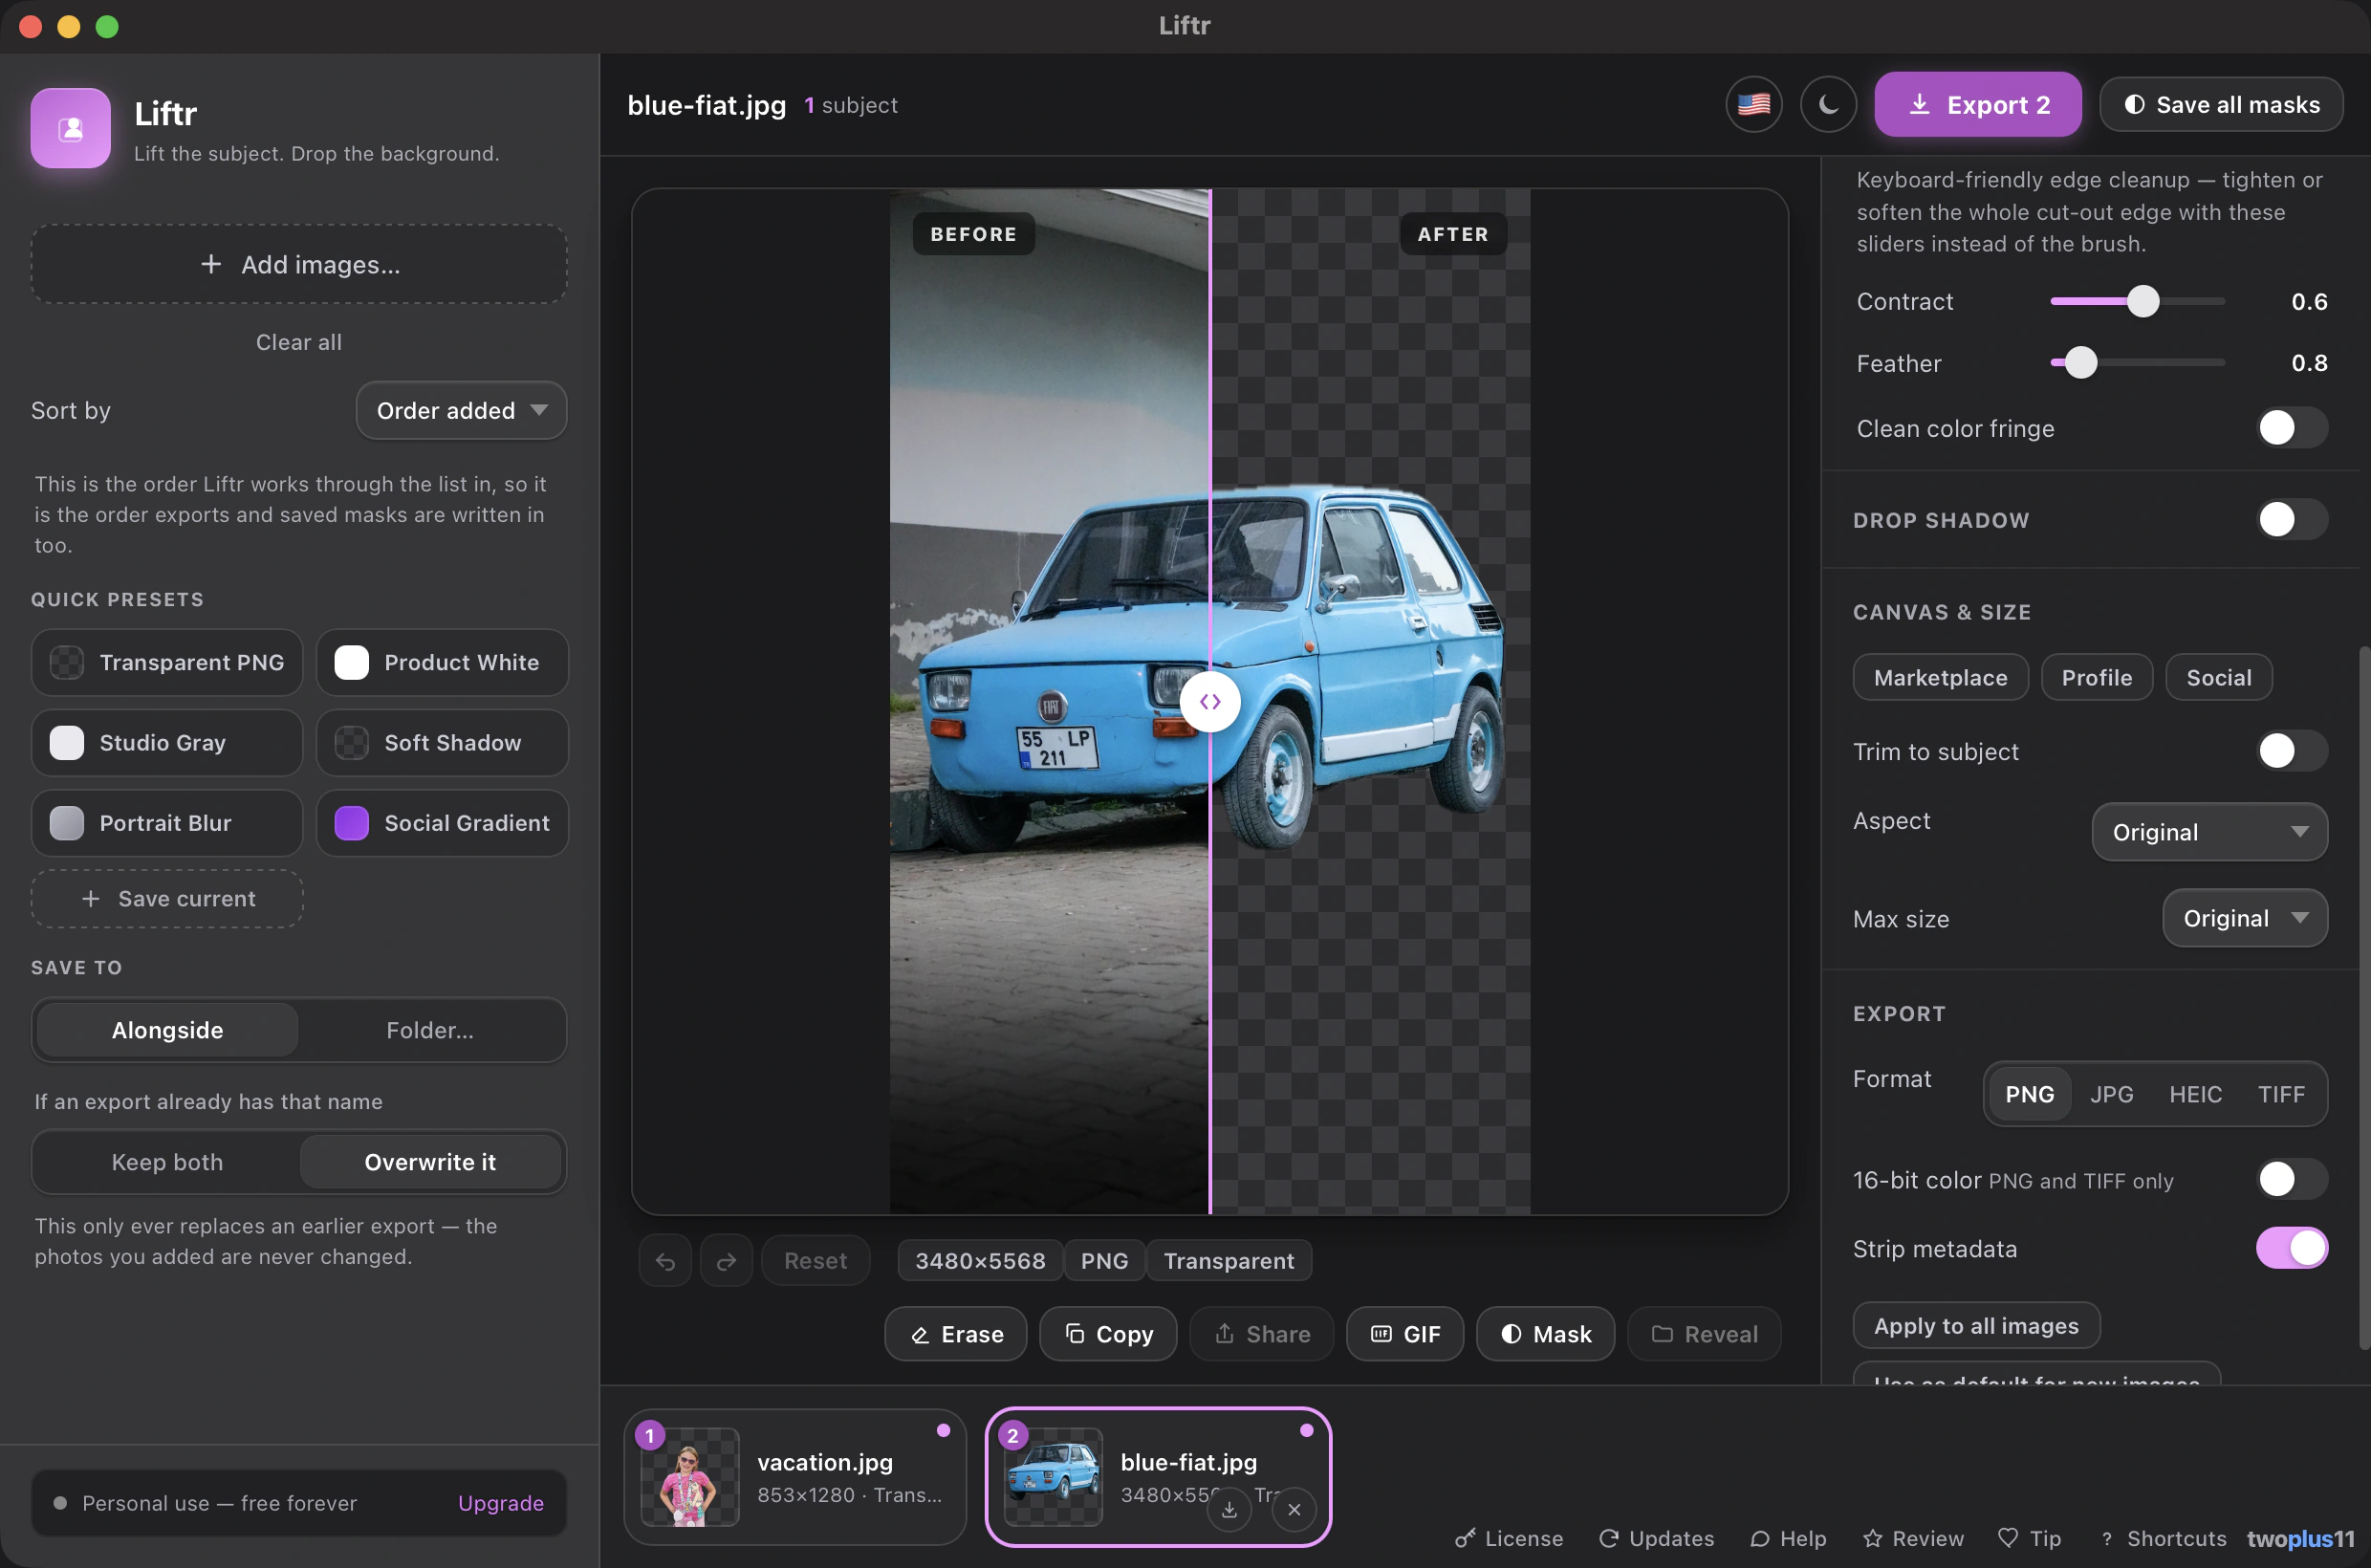Open the License link with key icon
The width and height of the screenshot is (2371, 1568).
tap(1509, 1538)
